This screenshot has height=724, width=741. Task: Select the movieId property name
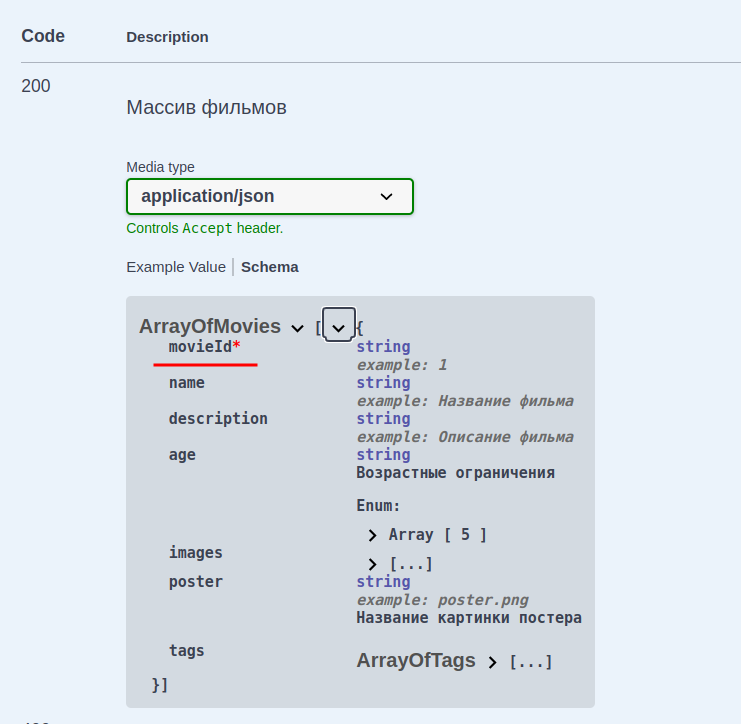pyautogui.click(x=199, y=347)
